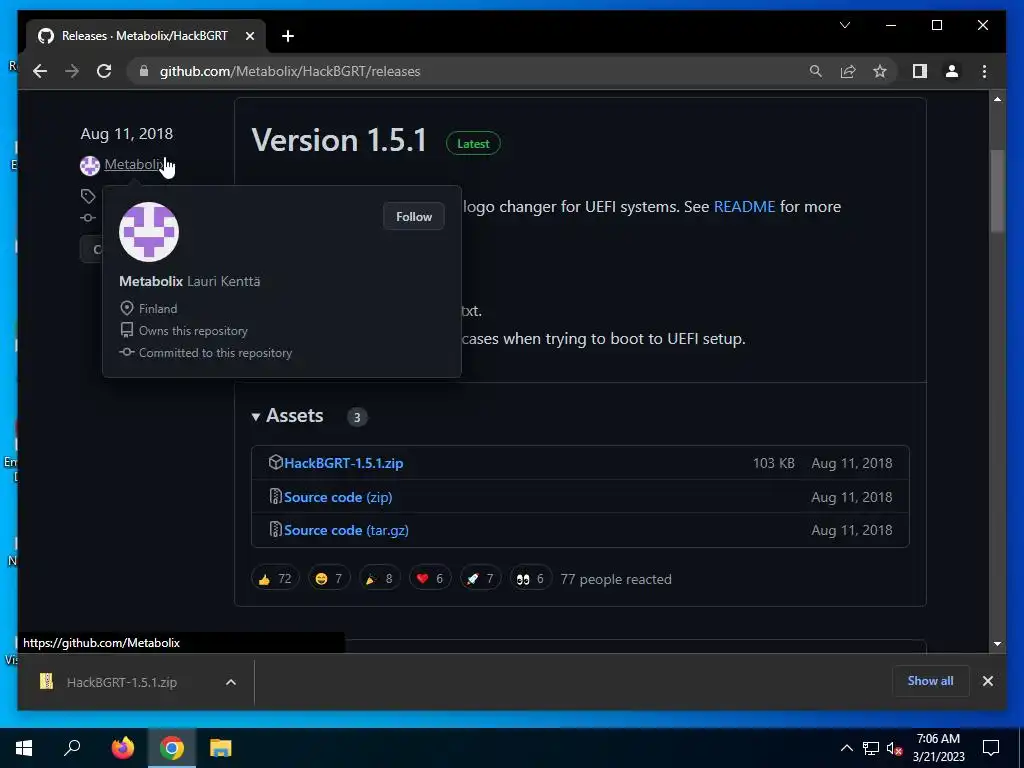This screenshot has height=768, width=1024.
Task: Open the zoom magnifier icon in address bar
Action: click(x=816, y=71)
